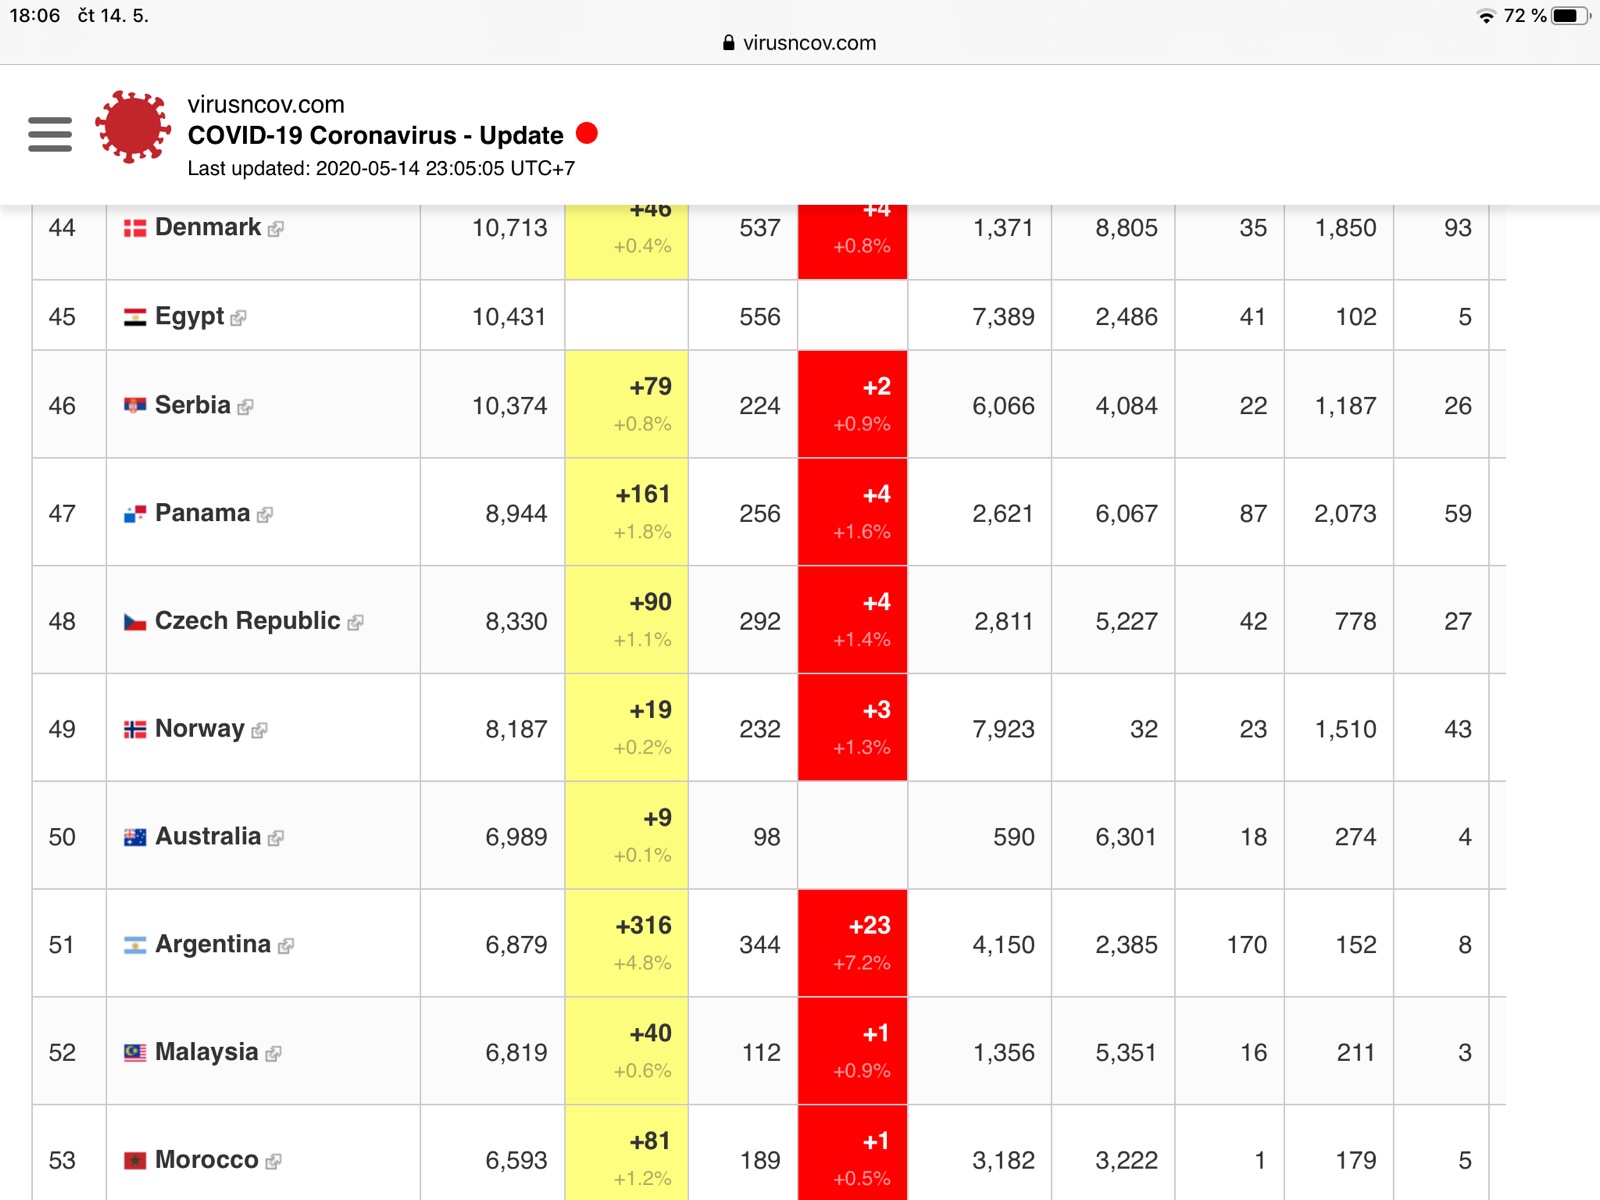Click the Serbia flag icon
The height and width of the screenshot is (1200, 1600).
click(135, 405)
